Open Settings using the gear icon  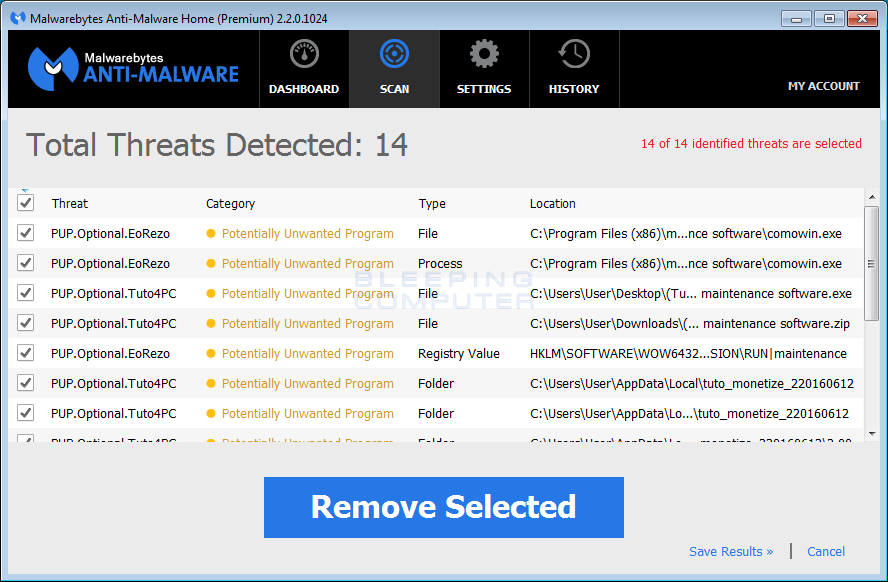(x=484, y=52)
